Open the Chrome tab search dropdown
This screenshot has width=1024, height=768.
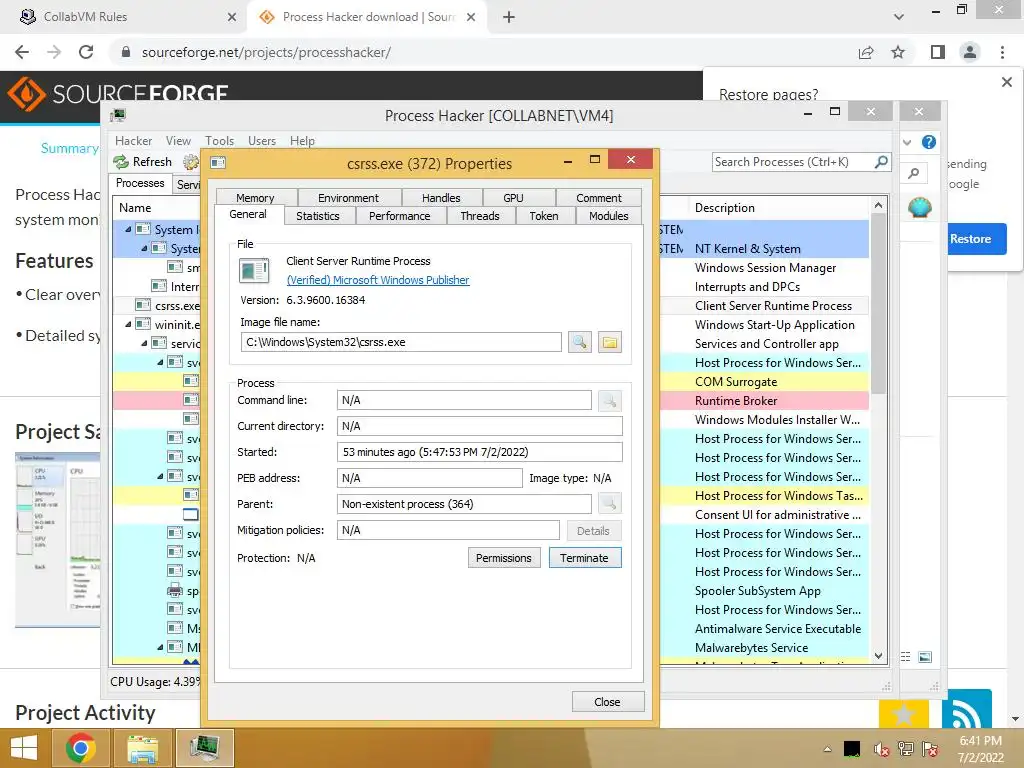click(x=899, y=17)
